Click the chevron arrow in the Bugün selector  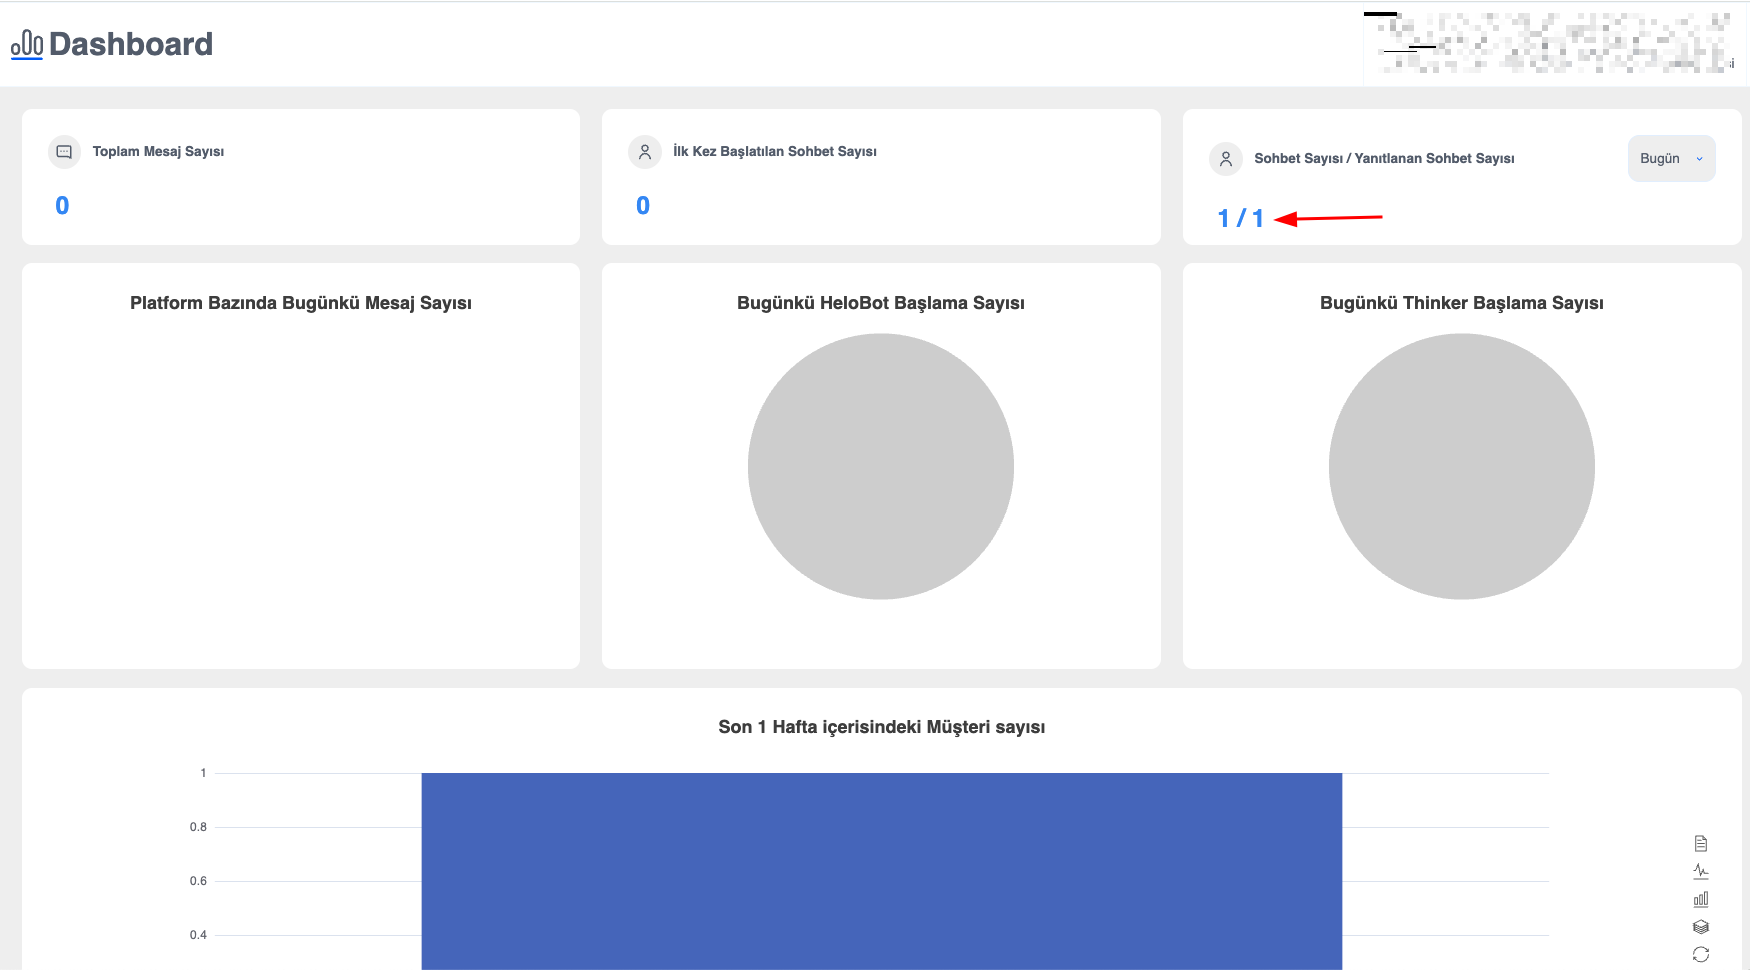point(1699,159)
